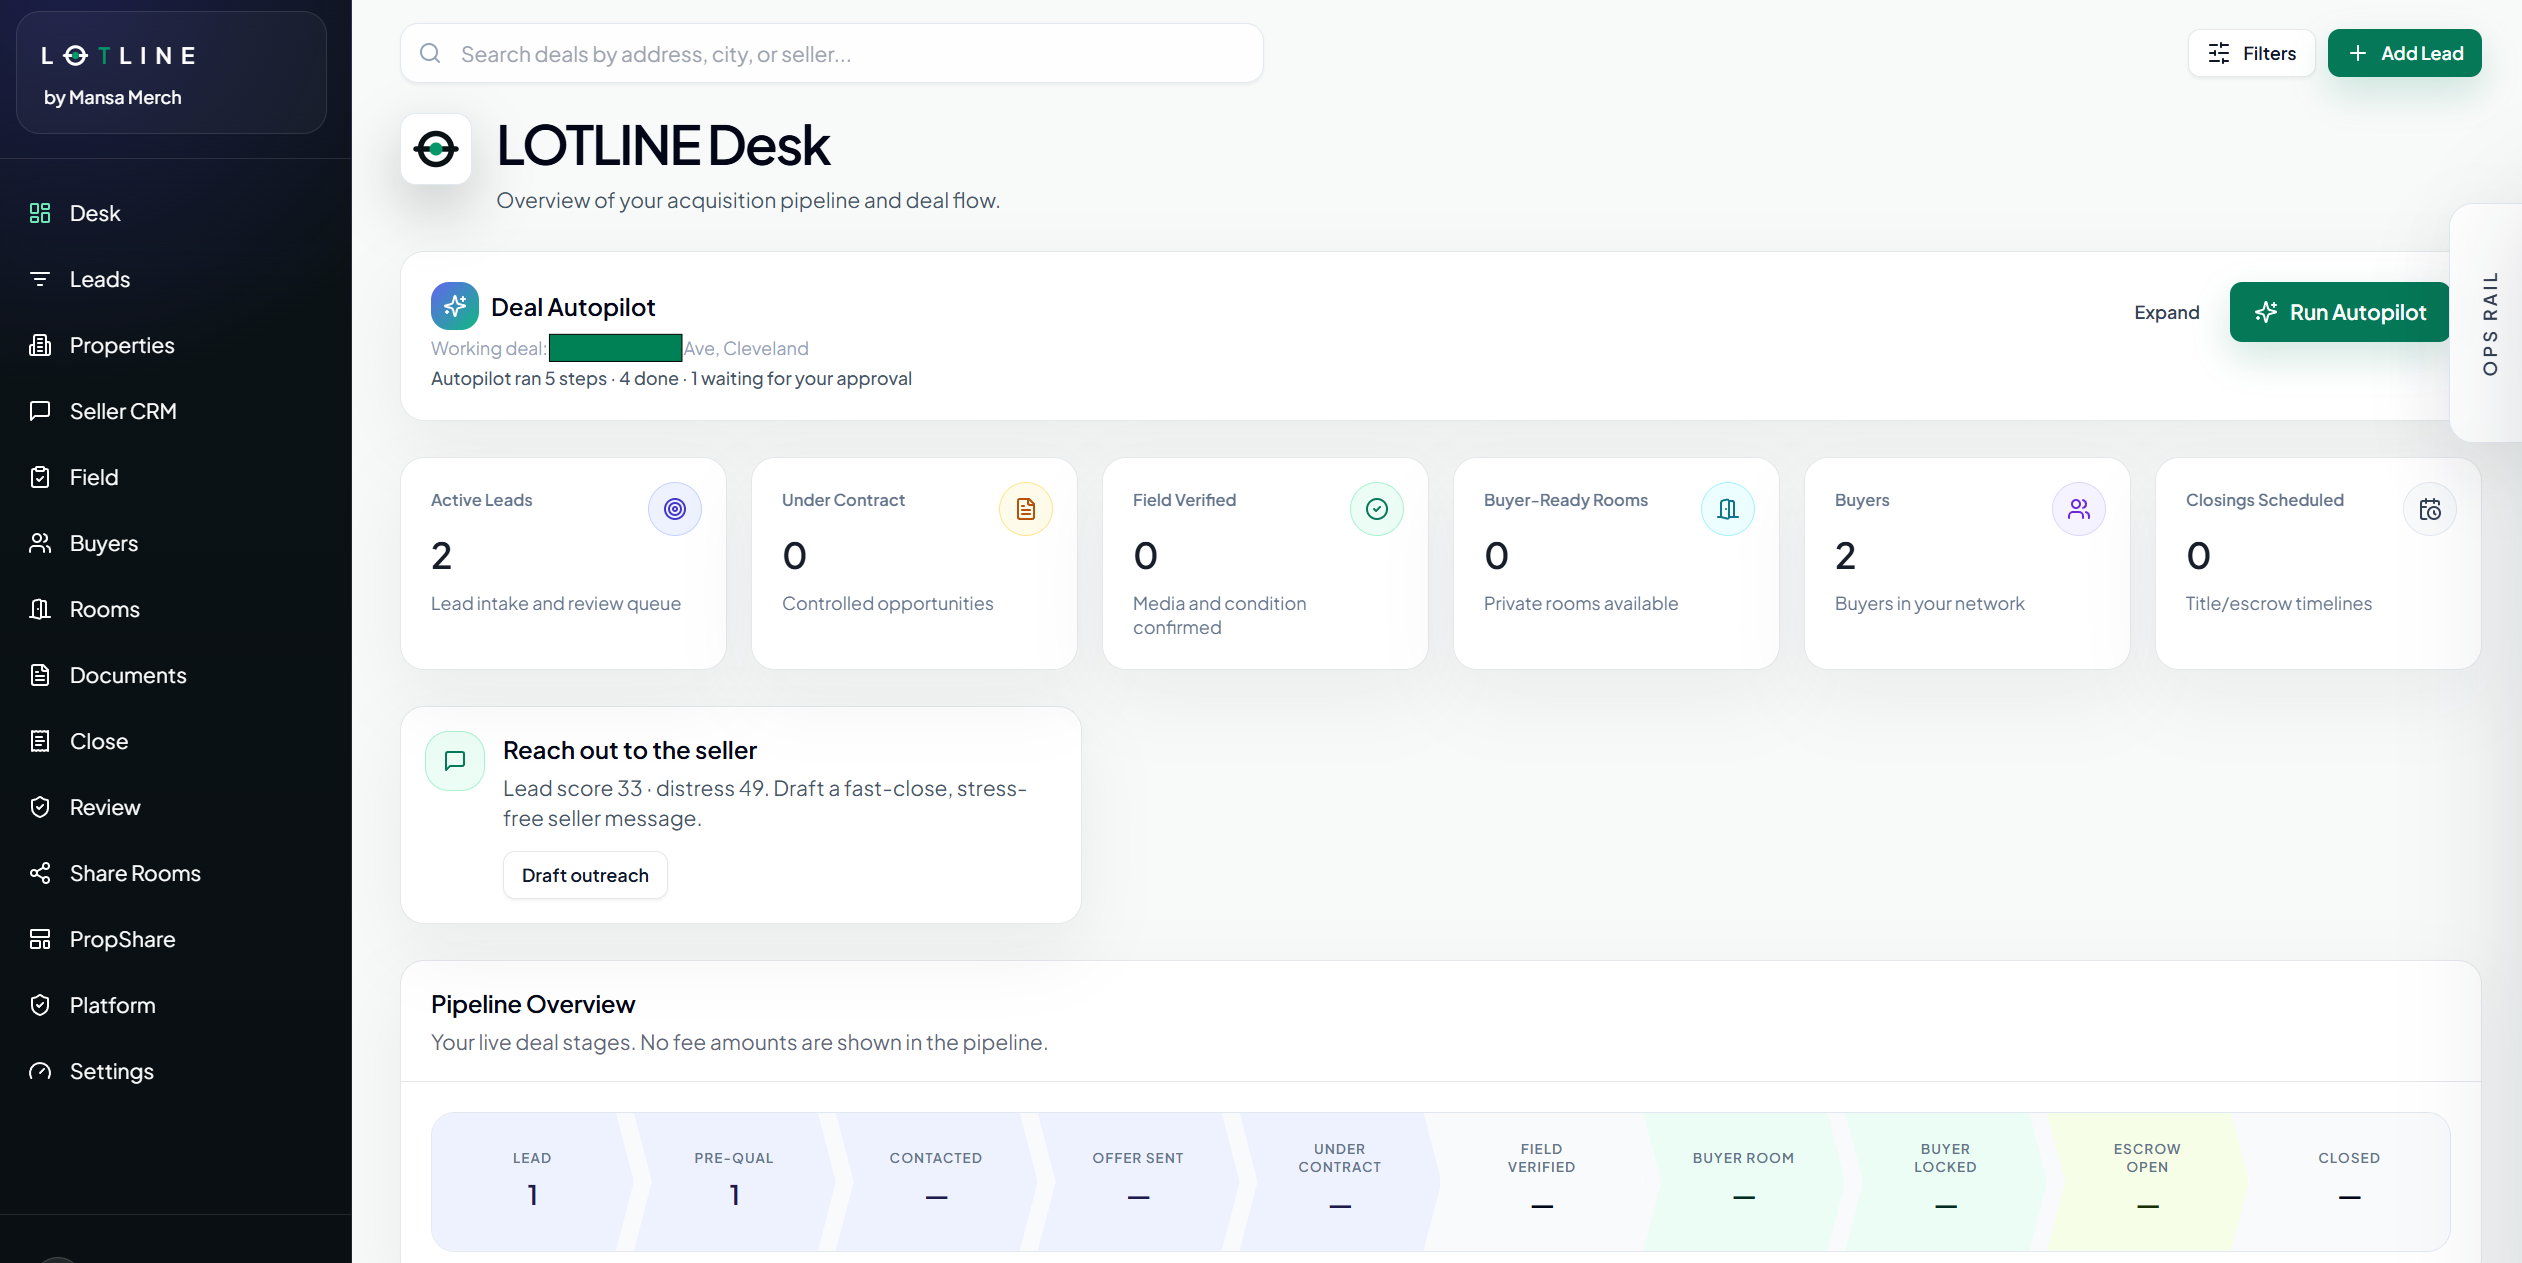Open the Settings menu item
The width and height of the screenshot is (2522, 1263).
click(112, 1071)
